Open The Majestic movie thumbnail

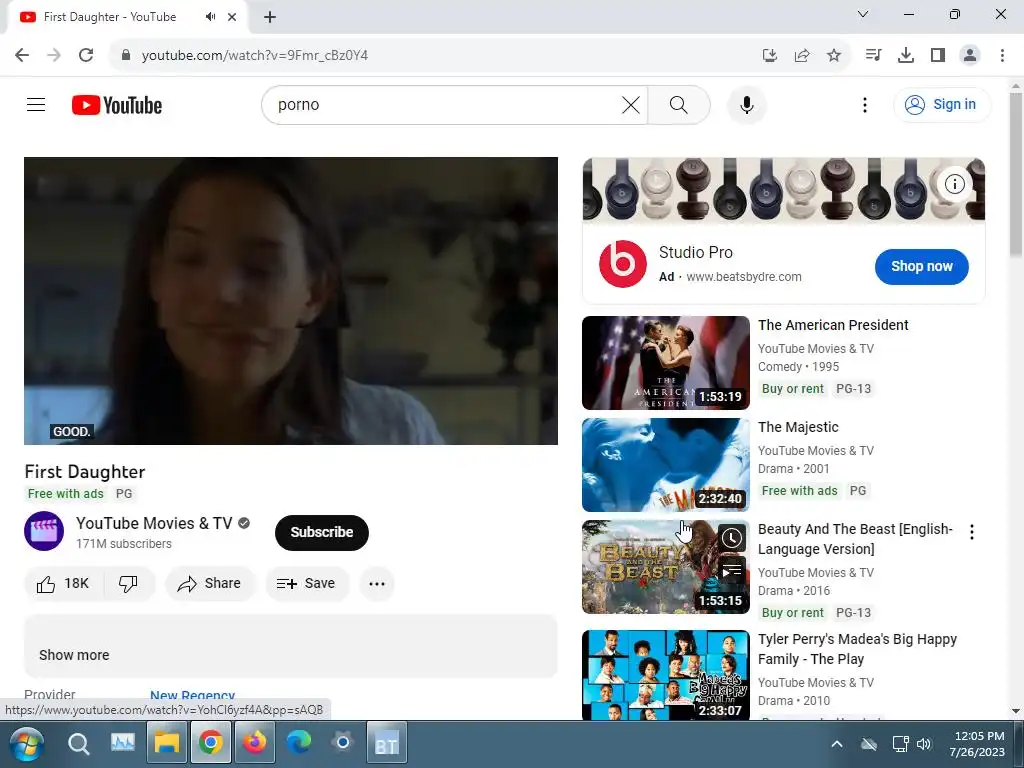coord(665,464)
